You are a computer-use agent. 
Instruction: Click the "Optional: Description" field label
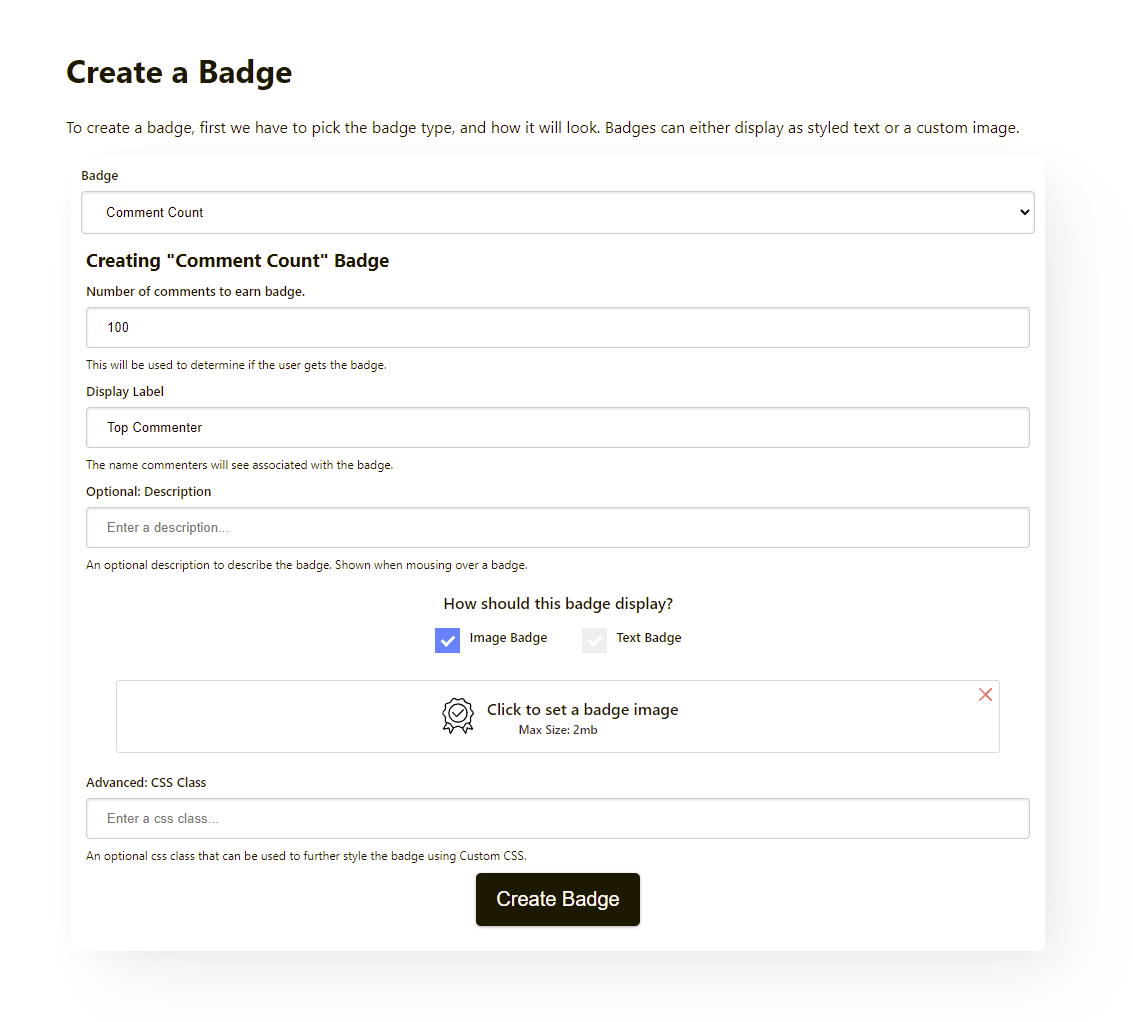point(149,492)
